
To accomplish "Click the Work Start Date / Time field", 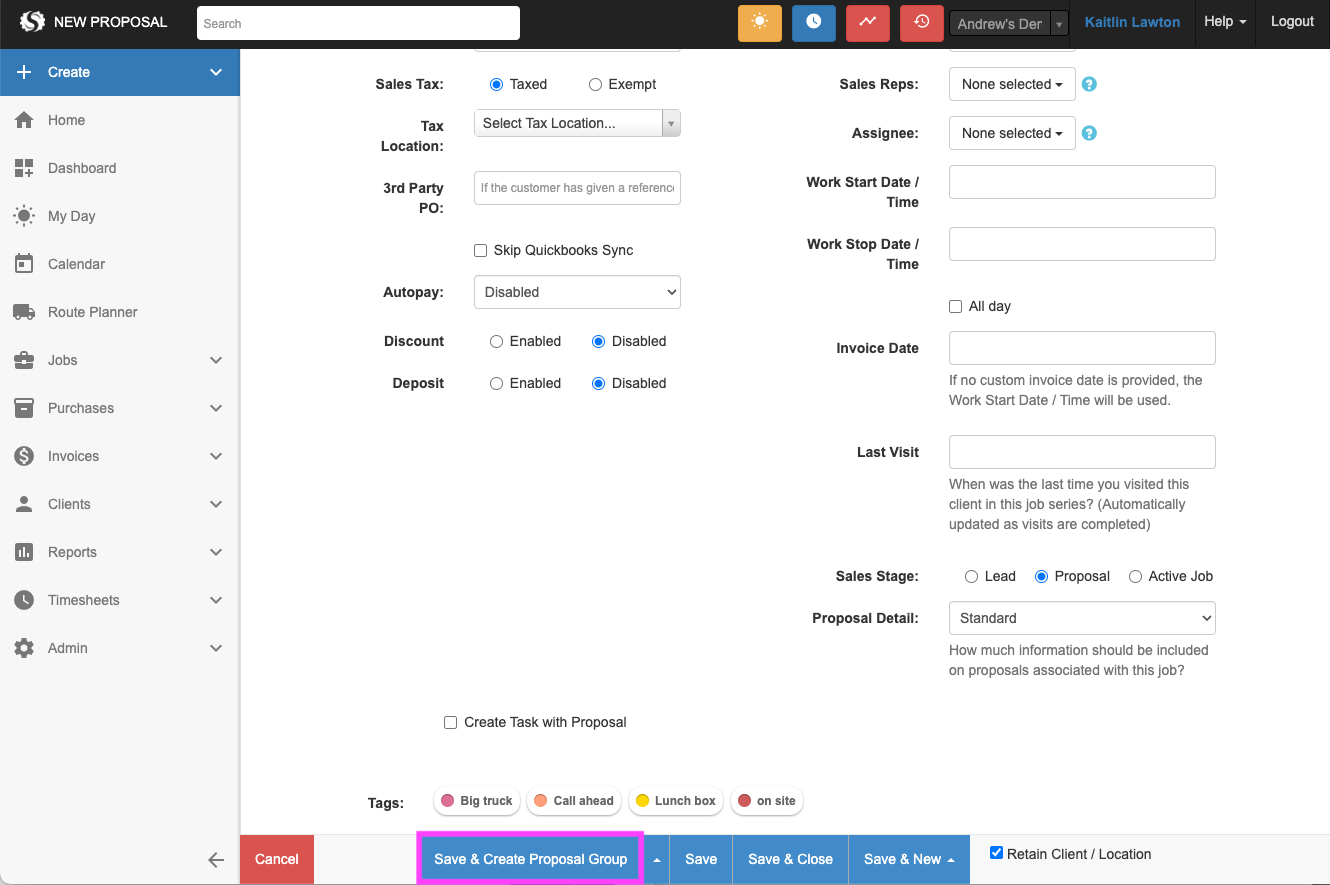I will tap(1081, 182).
